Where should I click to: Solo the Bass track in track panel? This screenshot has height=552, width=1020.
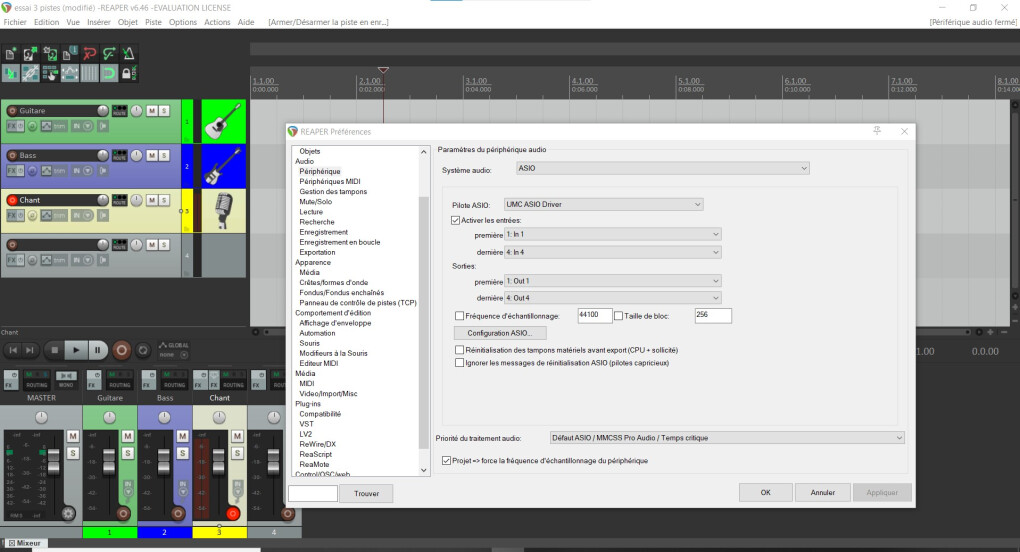164,155
